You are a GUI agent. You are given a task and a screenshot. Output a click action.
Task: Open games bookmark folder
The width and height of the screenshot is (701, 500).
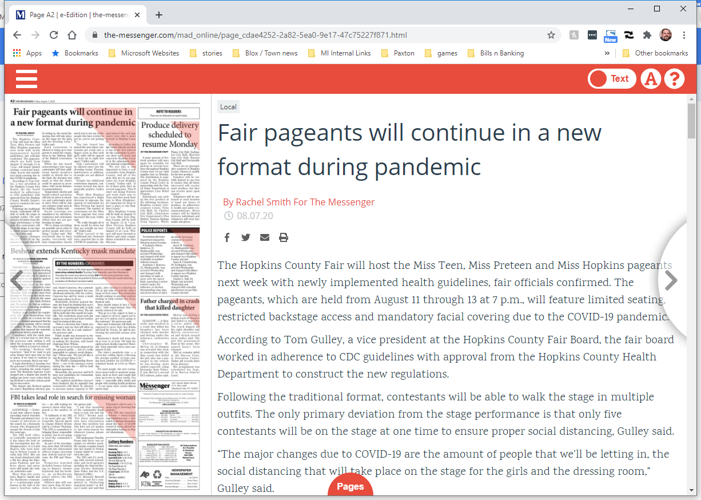point(441,53)
